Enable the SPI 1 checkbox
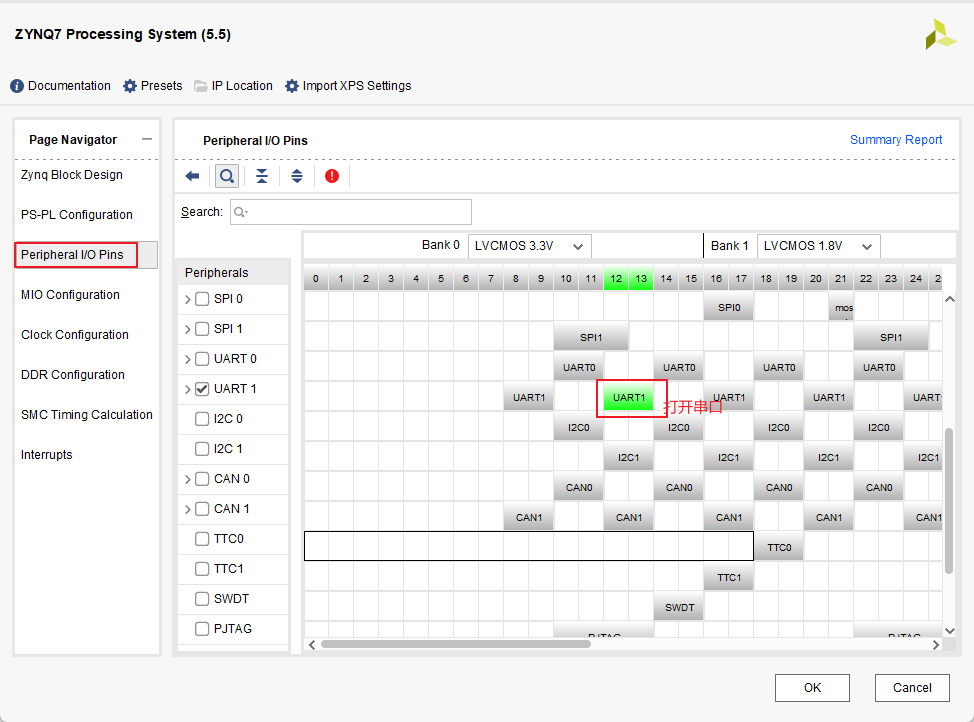 pyautogui.click(x=202, y=329)
